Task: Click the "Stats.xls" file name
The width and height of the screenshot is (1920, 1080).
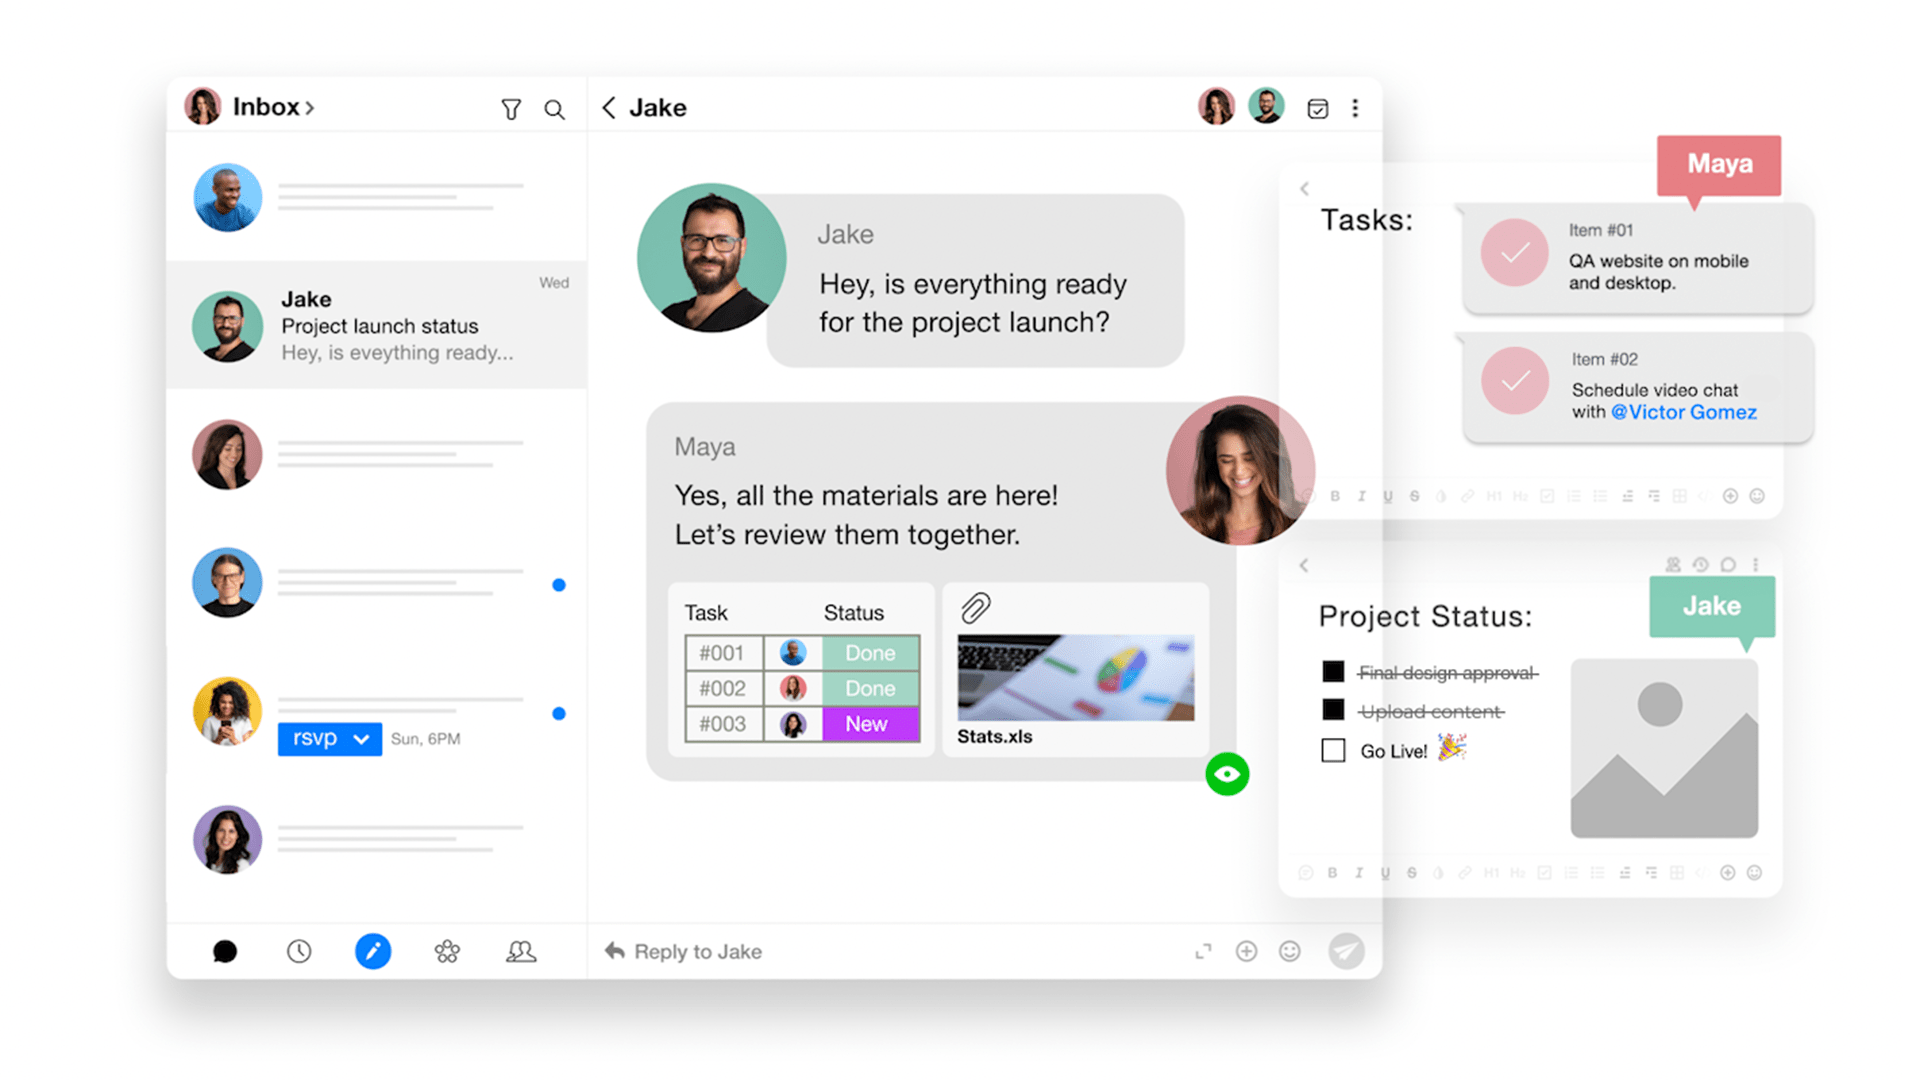Action: coord(995,737)
